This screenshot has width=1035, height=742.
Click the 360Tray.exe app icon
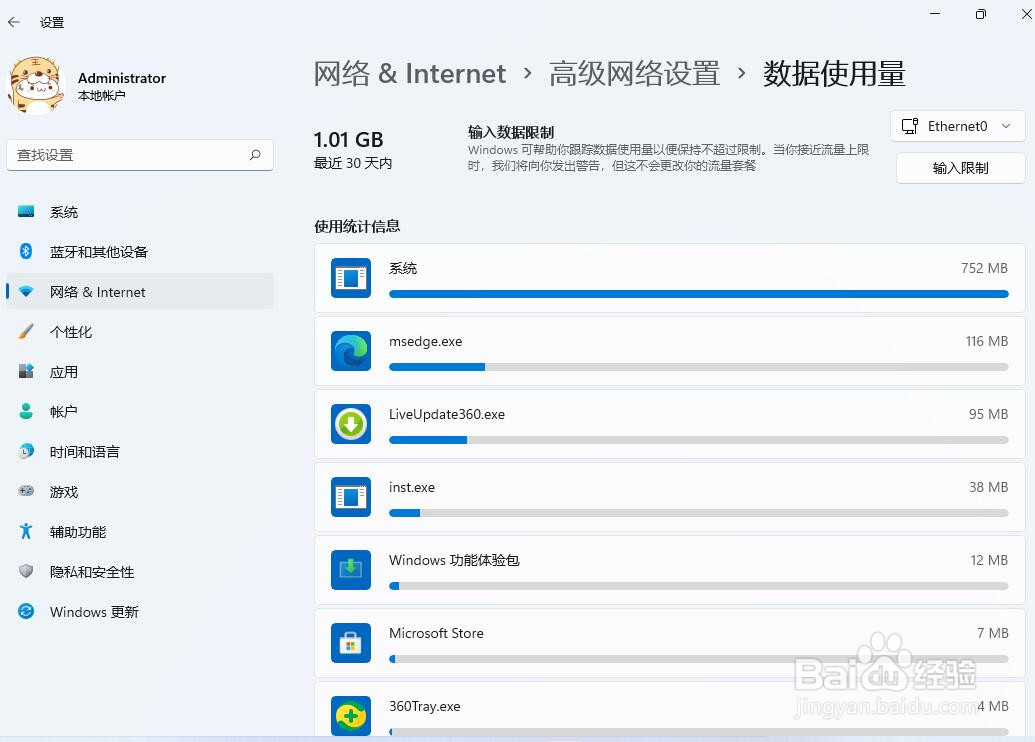click(351, 714)
